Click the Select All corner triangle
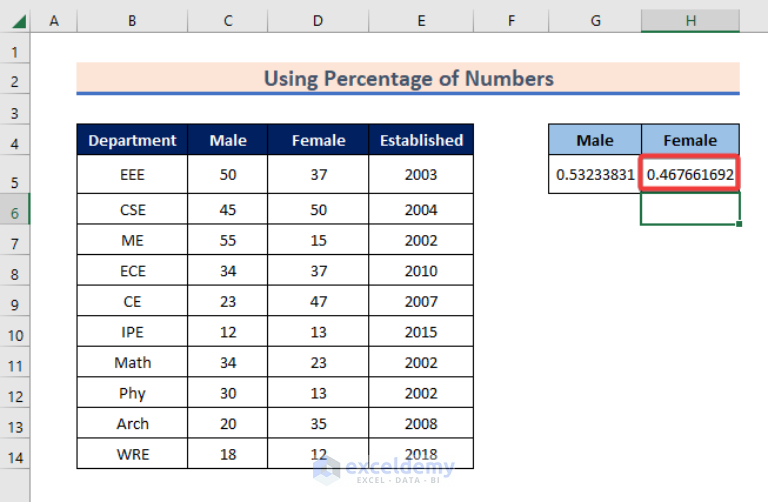 pyautogui.click(x=19, y=22)
